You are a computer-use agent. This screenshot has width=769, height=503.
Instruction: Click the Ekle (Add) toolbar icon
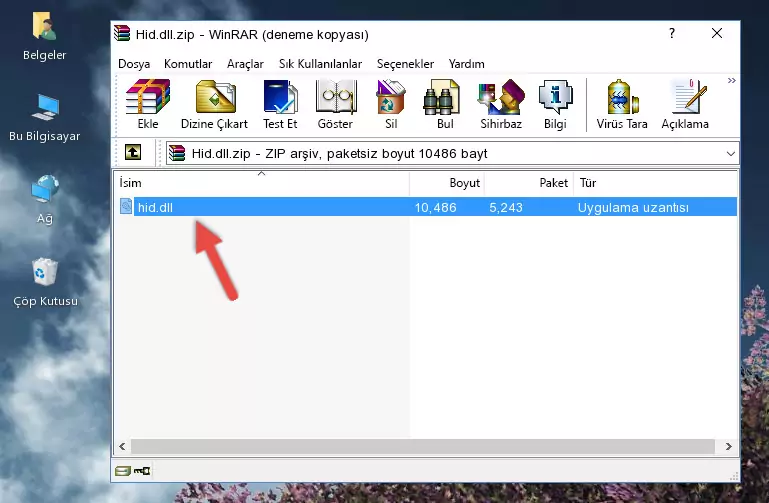click(x=148, y=104)
